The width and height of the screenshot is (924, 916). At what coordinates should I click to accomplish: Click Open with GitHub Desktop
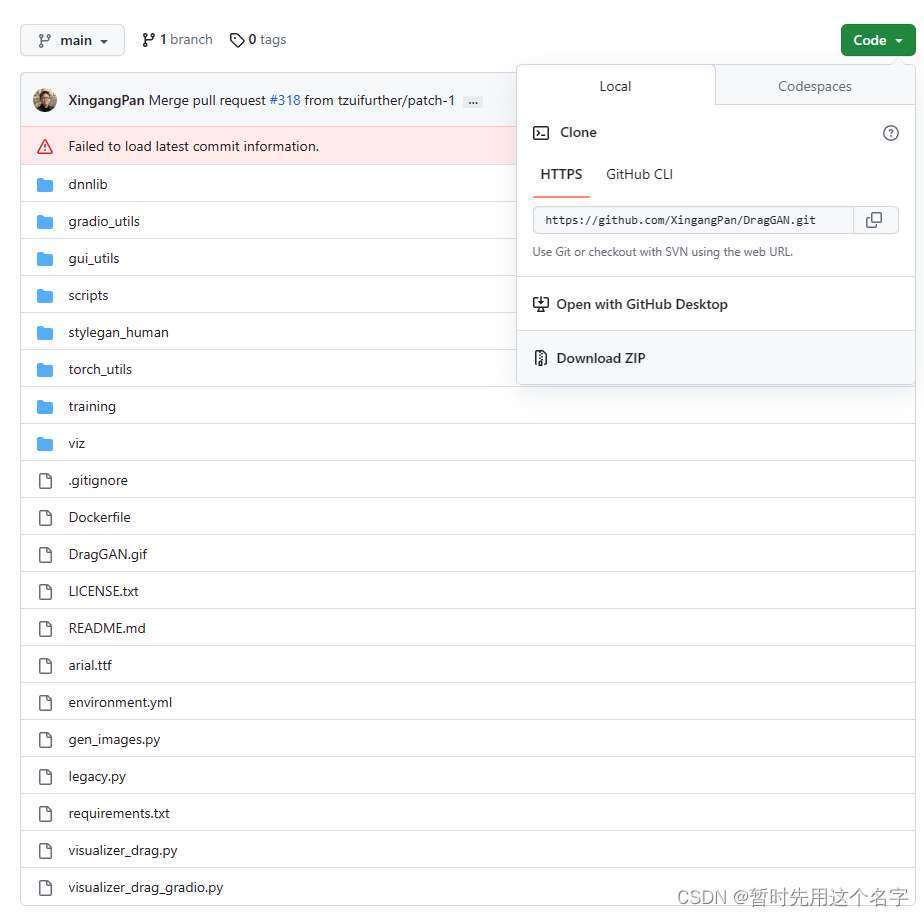tap(715, 304)
